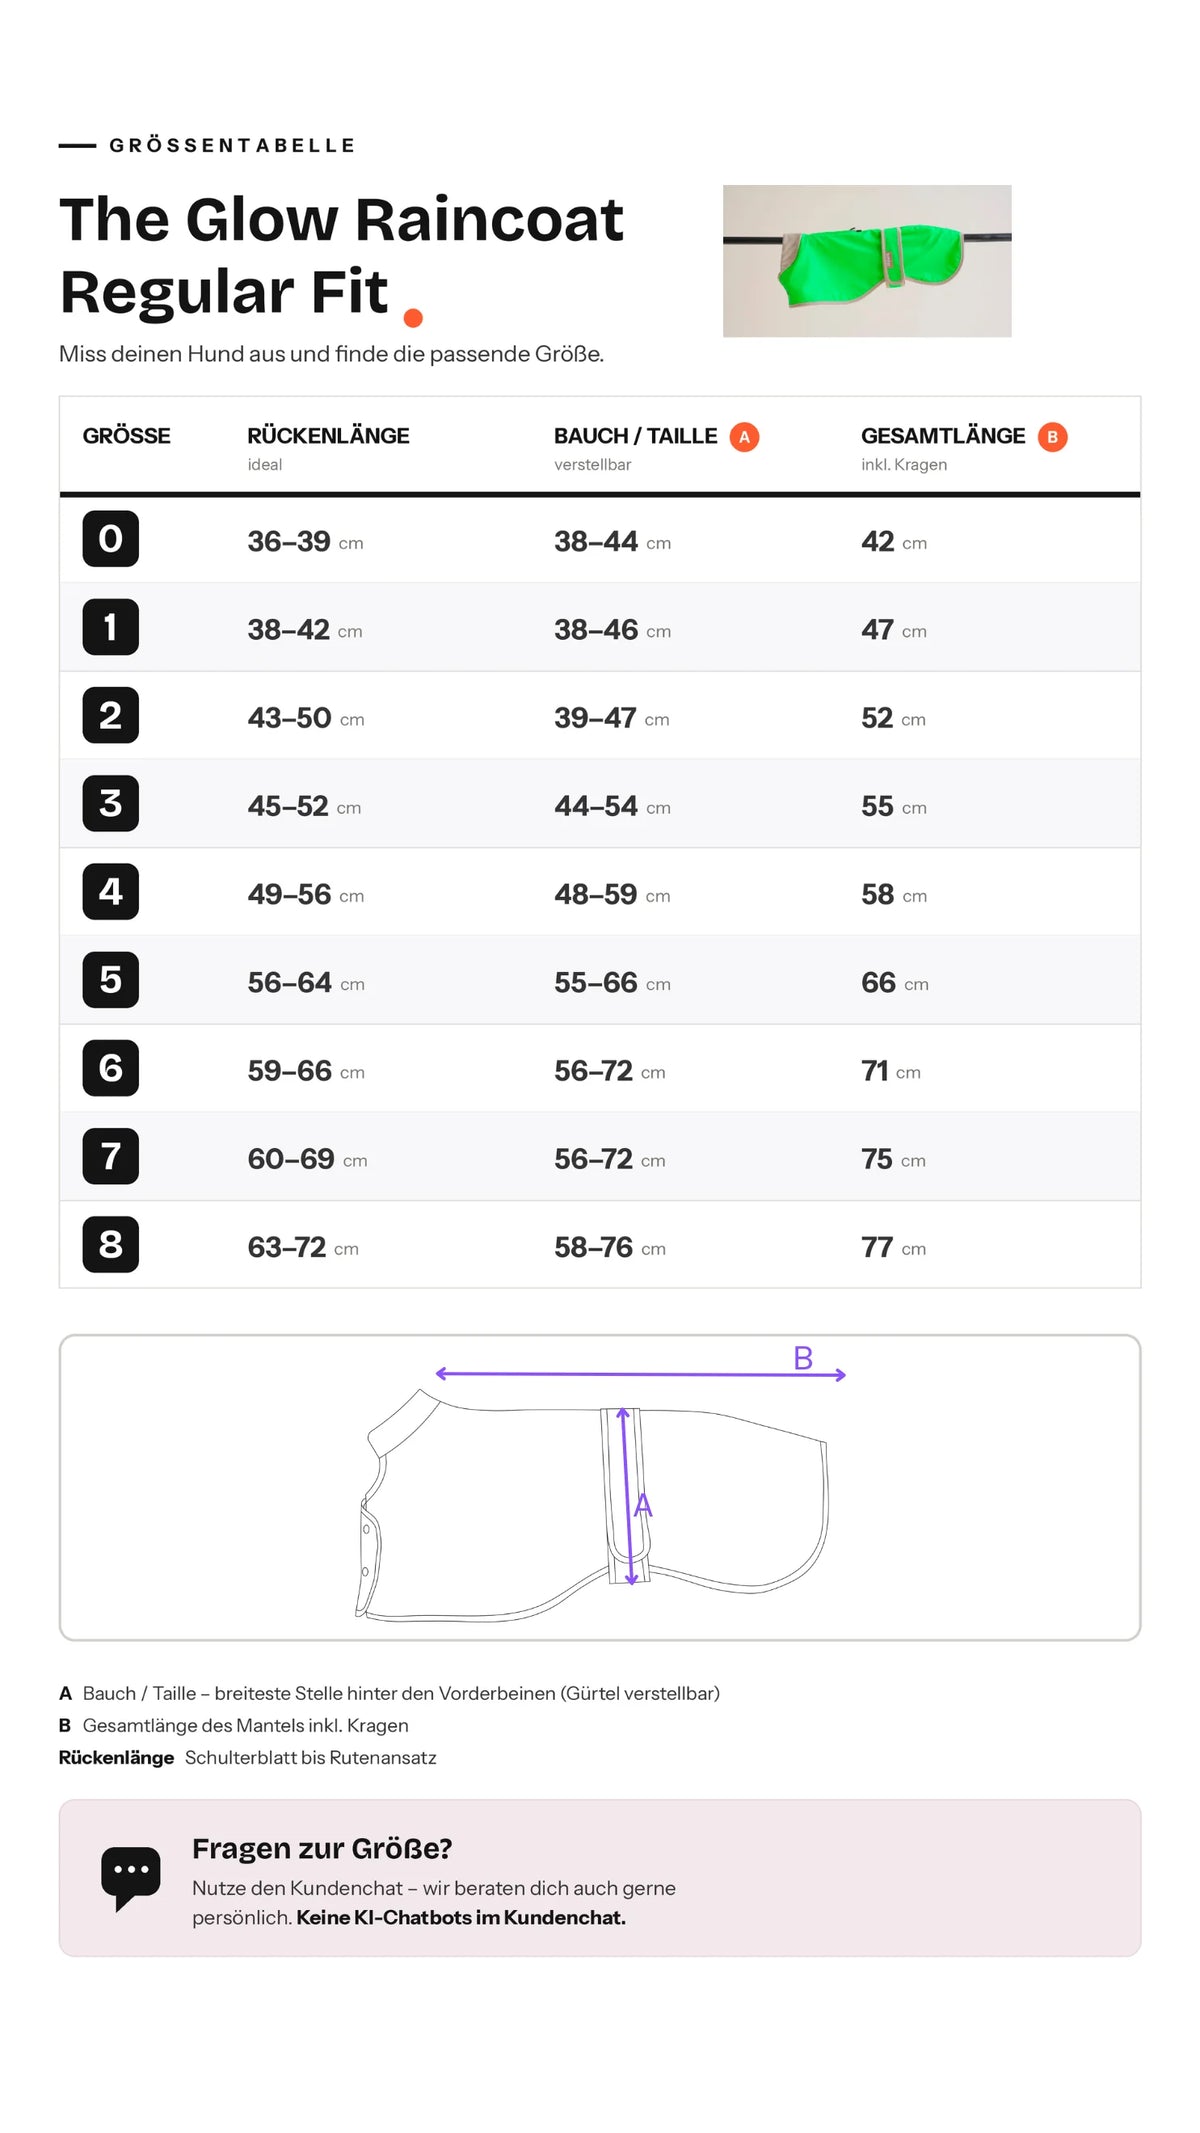Click the purple B arrow label in diagram
The width and height of the screenshot is (1200, 2133).
click(x=803, y=1358)
